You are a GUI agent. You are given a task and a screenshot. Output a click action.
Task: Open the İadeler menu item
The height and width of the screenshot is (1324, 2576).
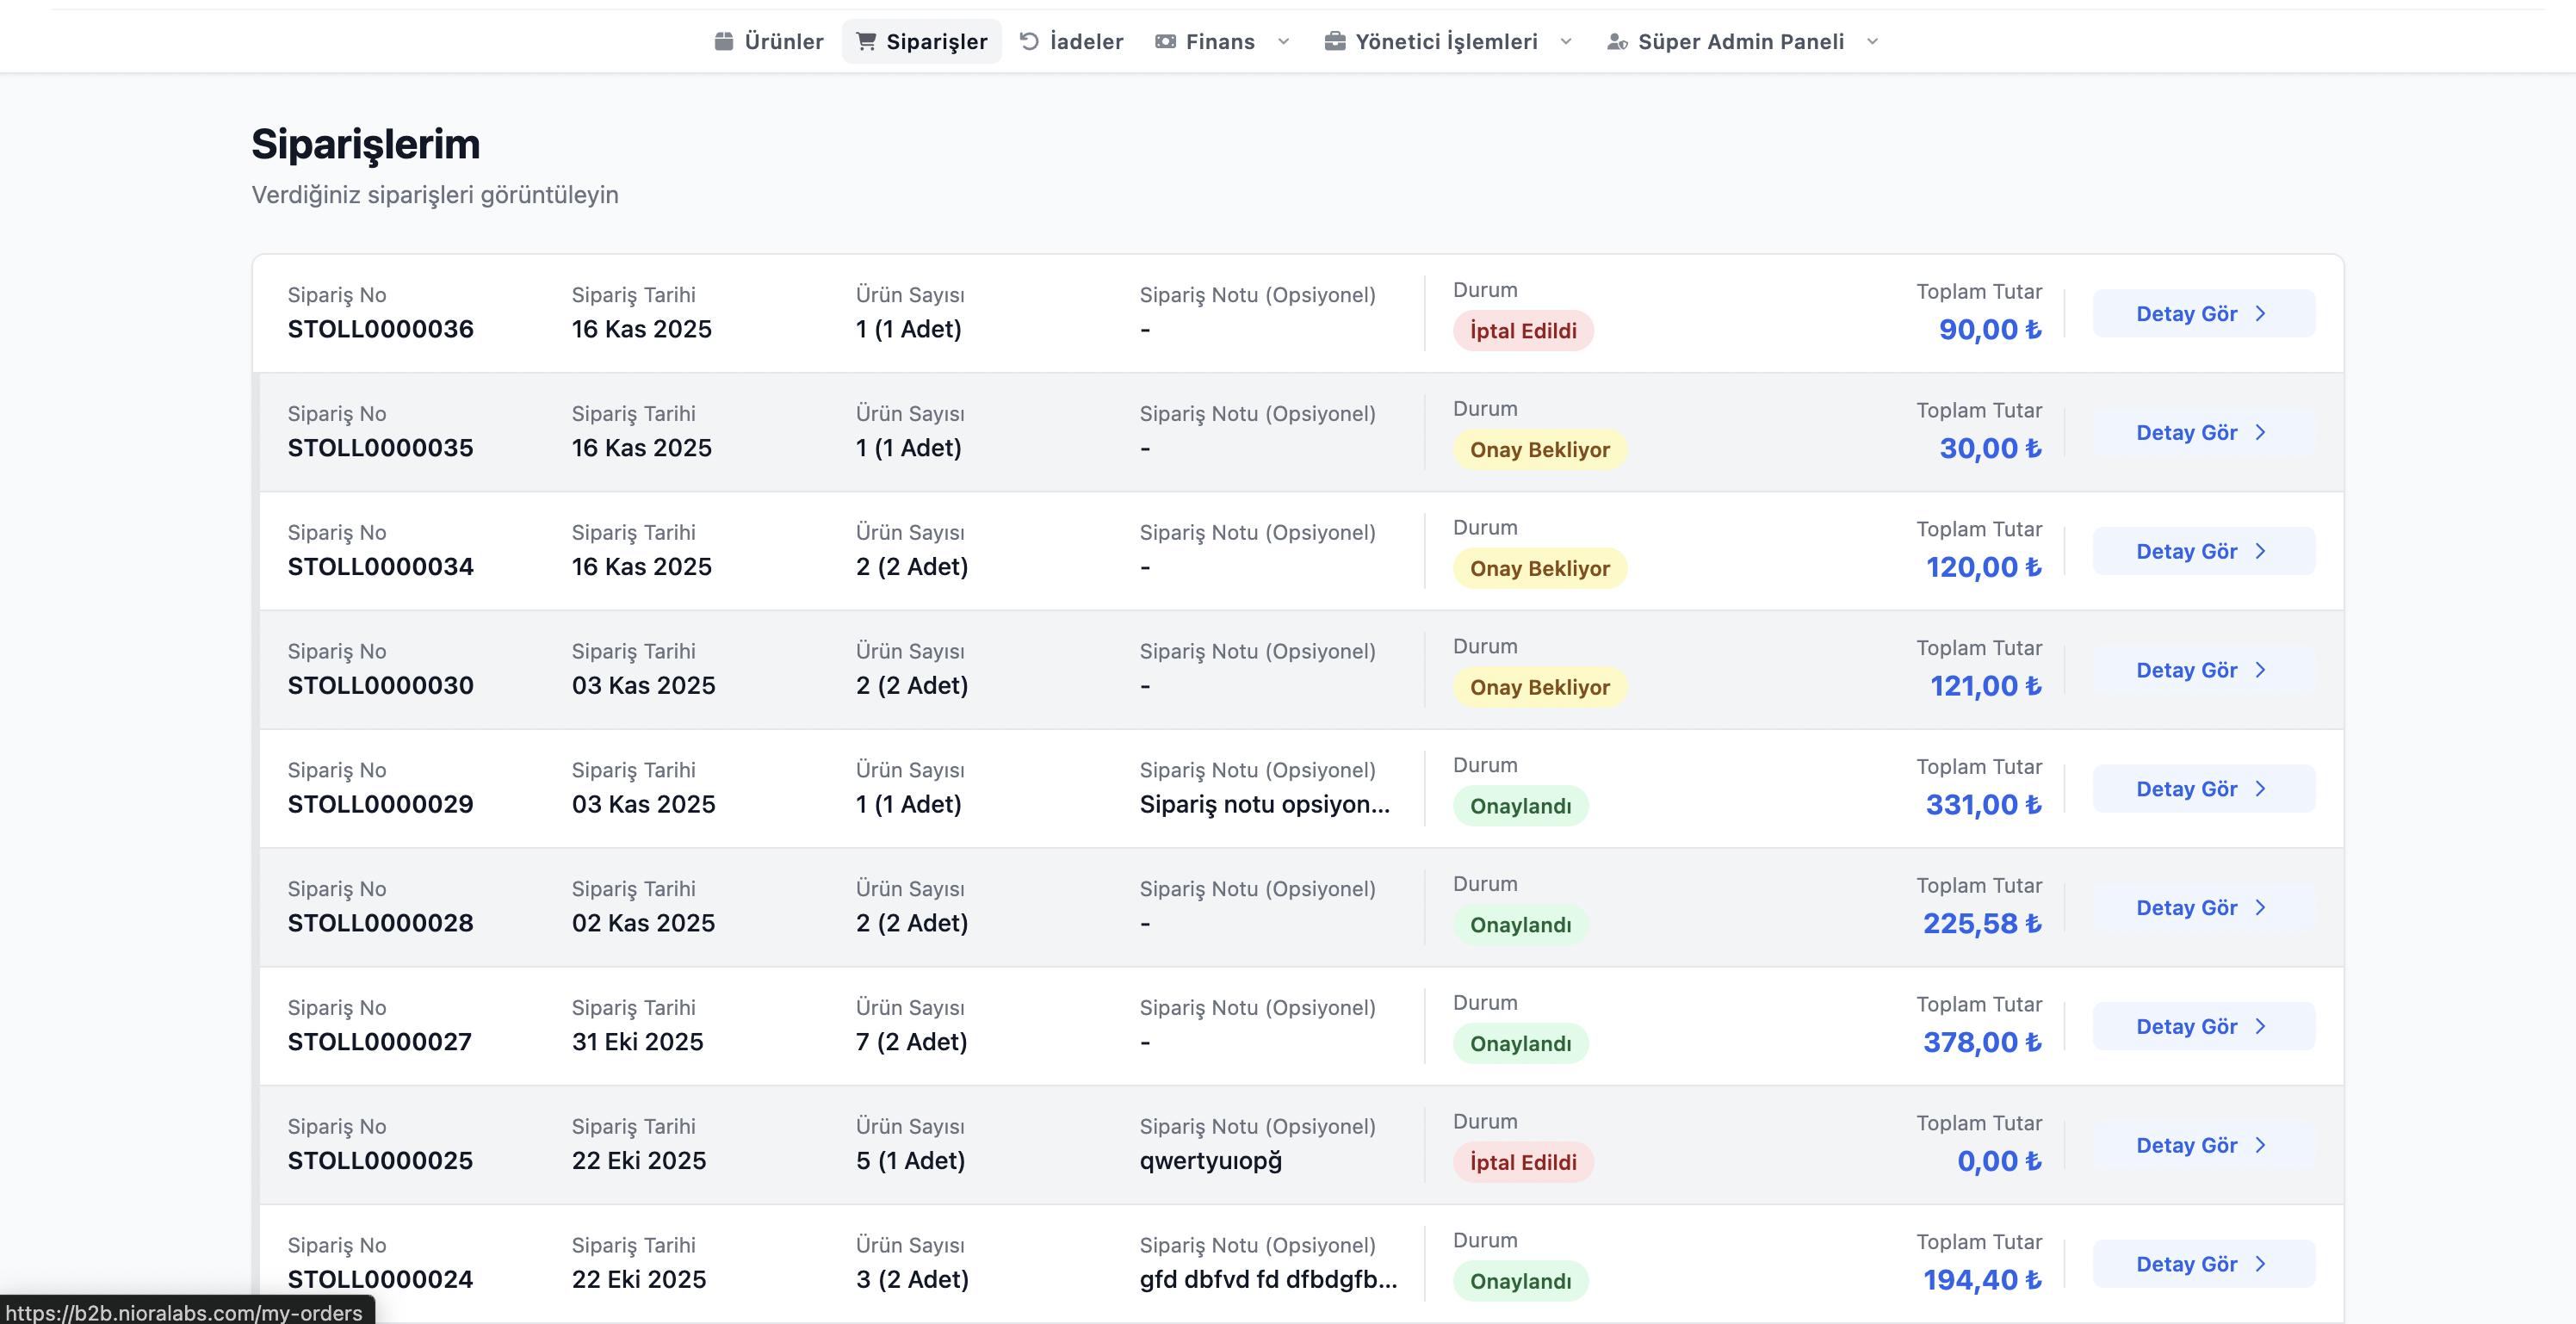click(x=1086, y=41)
